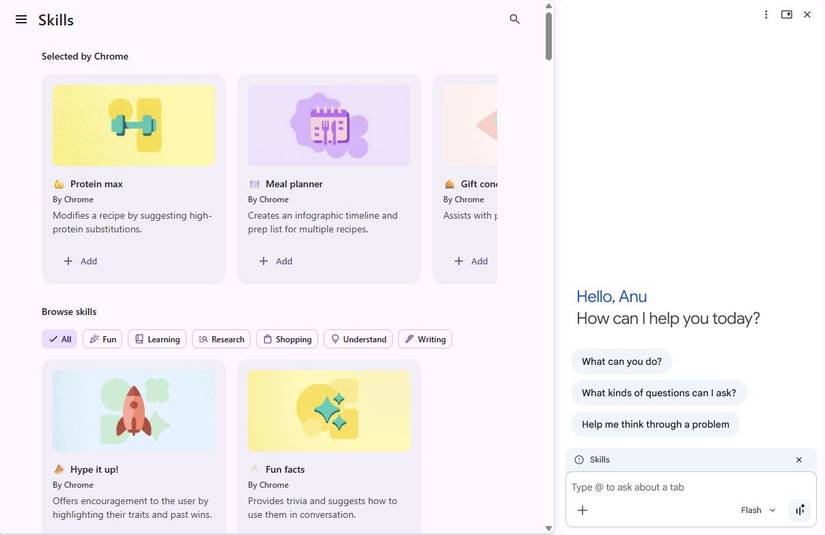The height and width of the screenshot is (535, 825).
Task: Click the vertical scrollbar thumb
Action: click(548, 36)
